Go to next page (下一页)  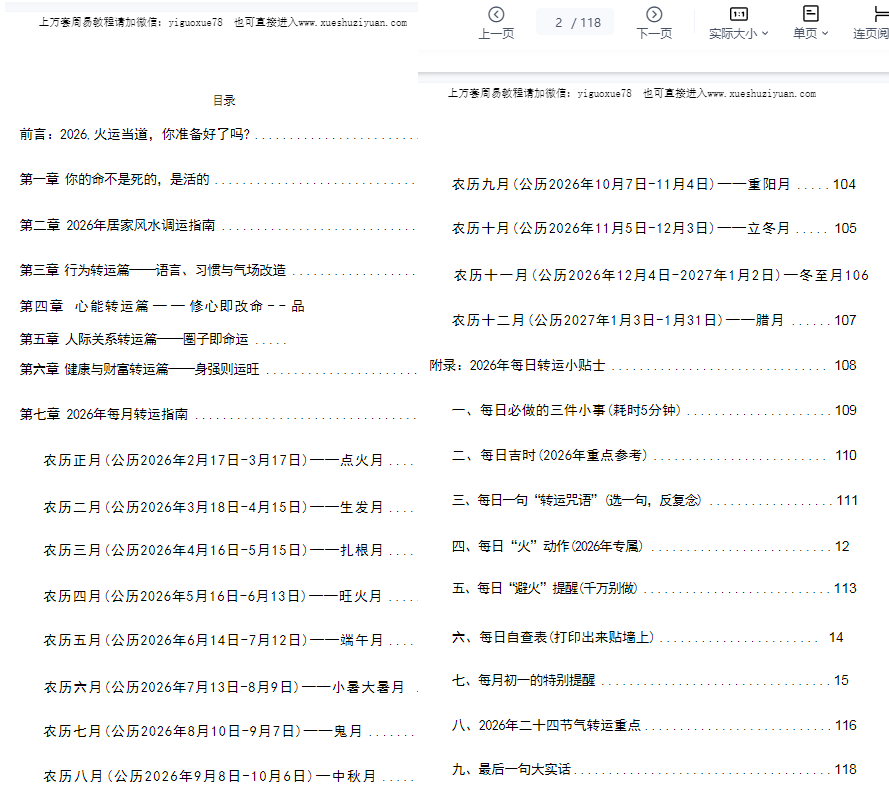tap(654, 23)
